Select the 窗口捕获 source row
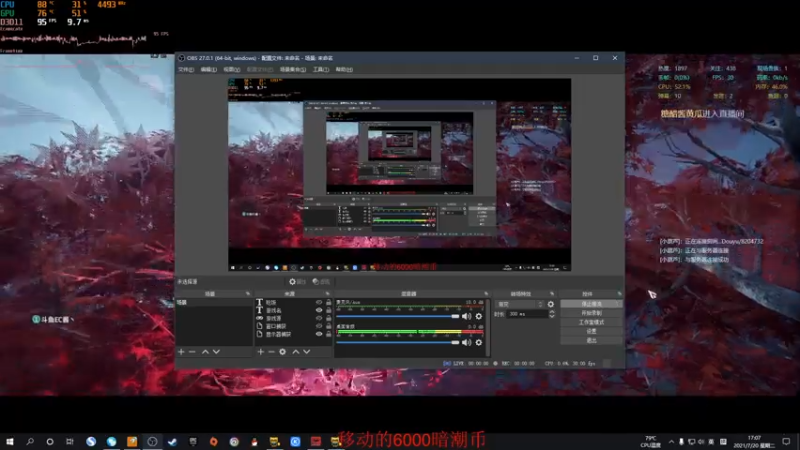 293,326
